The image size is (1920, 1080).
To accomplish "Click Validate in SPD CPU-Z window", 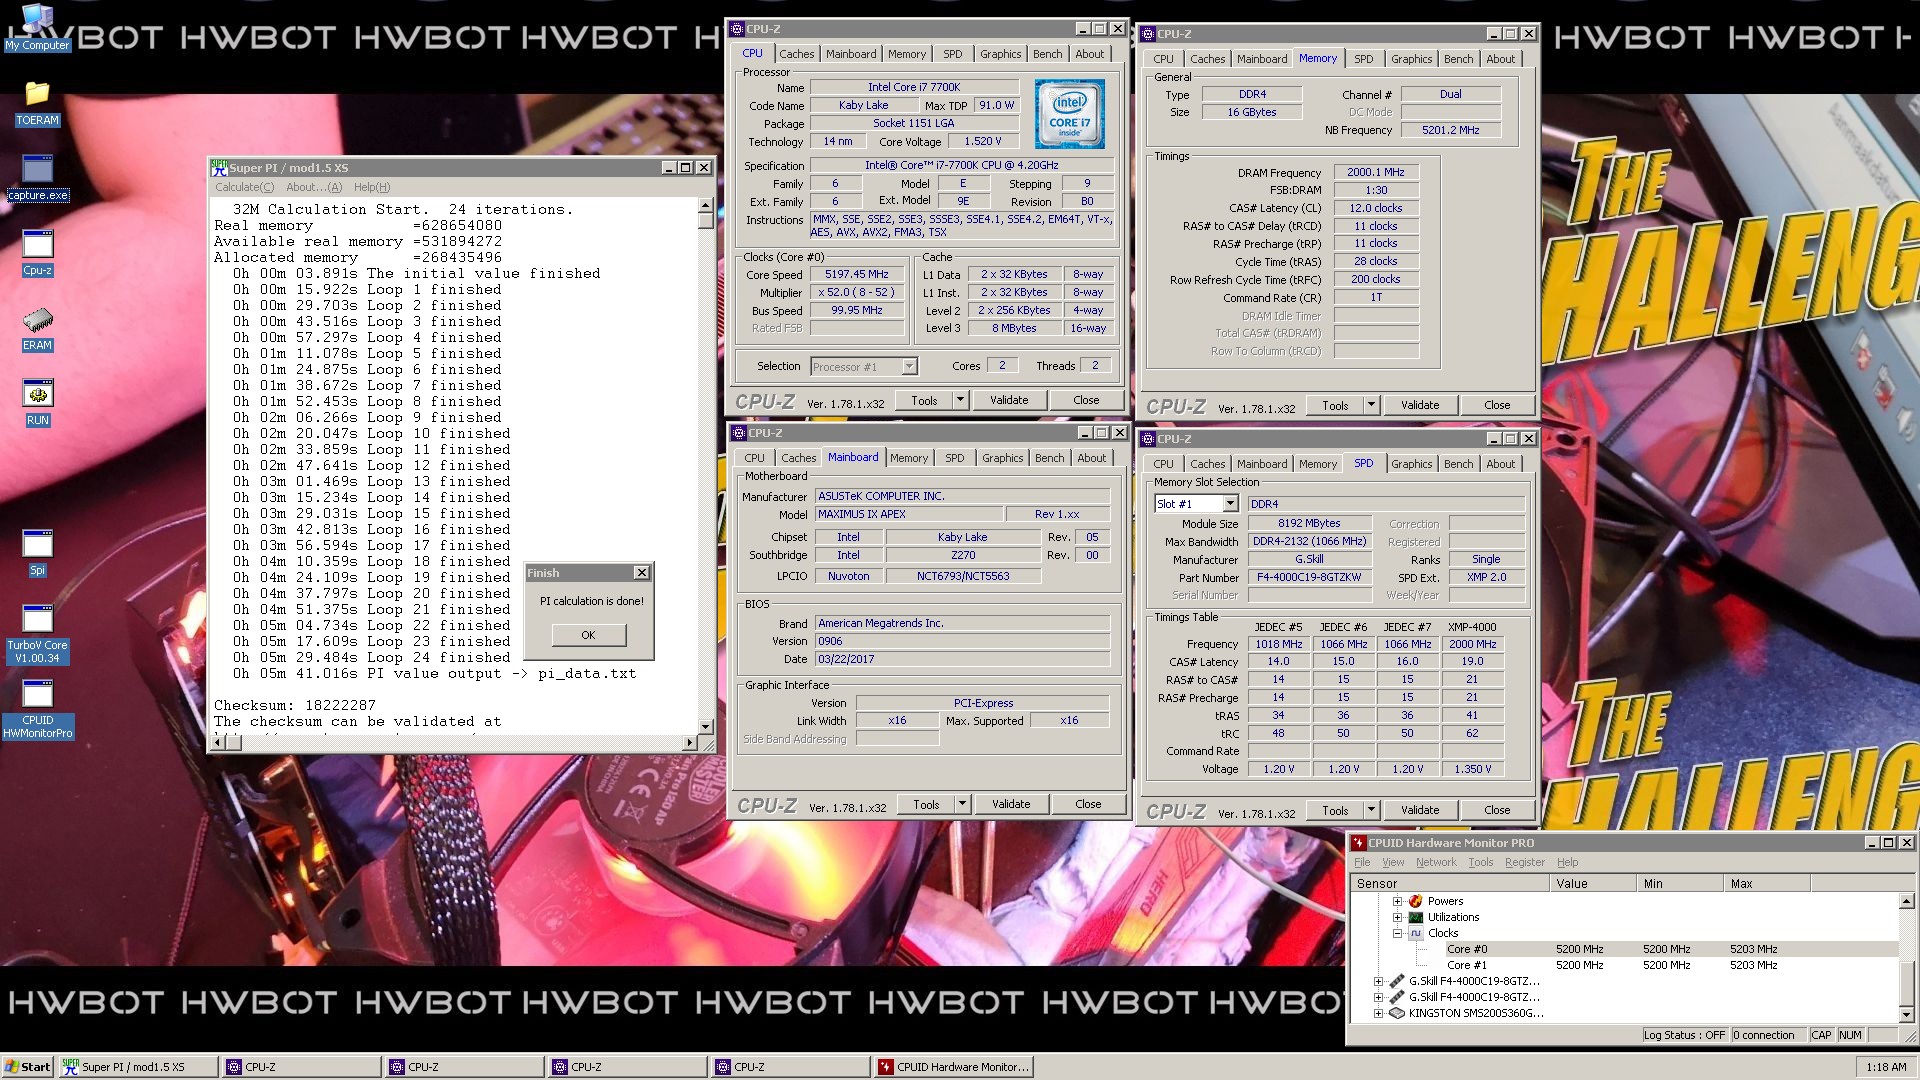I will point(1420,810).
